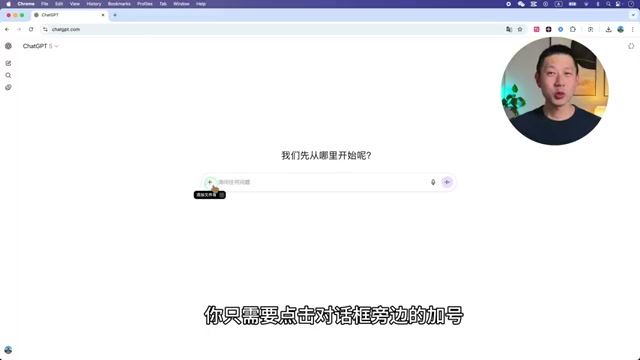This screenshot has width=640, height=360.
Task: Click the Wi-Fi icon in menu bar
Action: click(586, 4)
